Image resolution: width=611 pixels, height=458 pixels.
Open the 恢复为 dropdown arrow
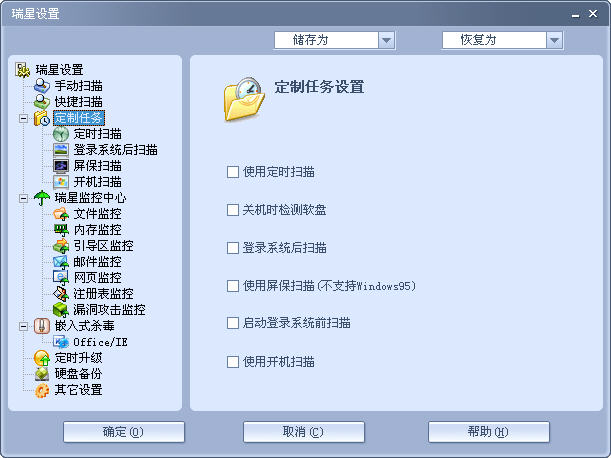click(x=554, y=40)
